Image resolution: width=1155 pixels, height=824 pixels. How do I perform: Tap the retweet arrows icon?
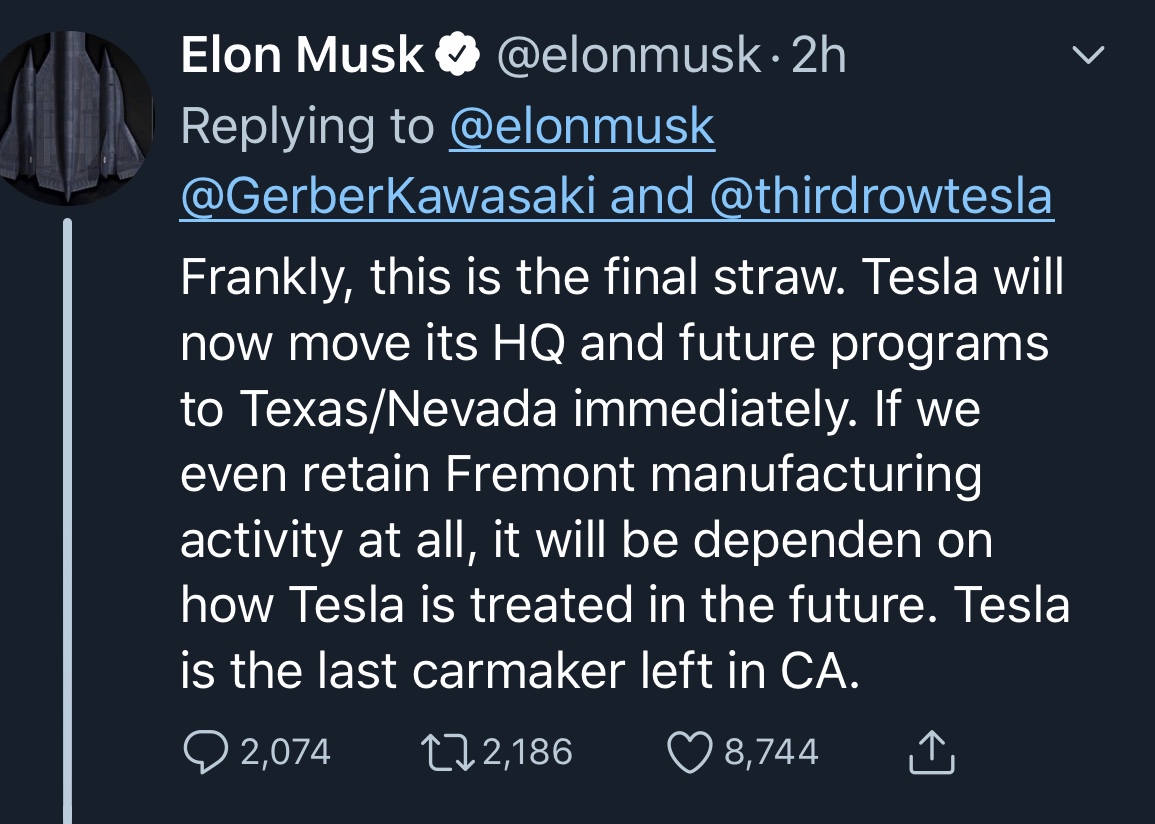pyautogui.click(x=447, y=753)
